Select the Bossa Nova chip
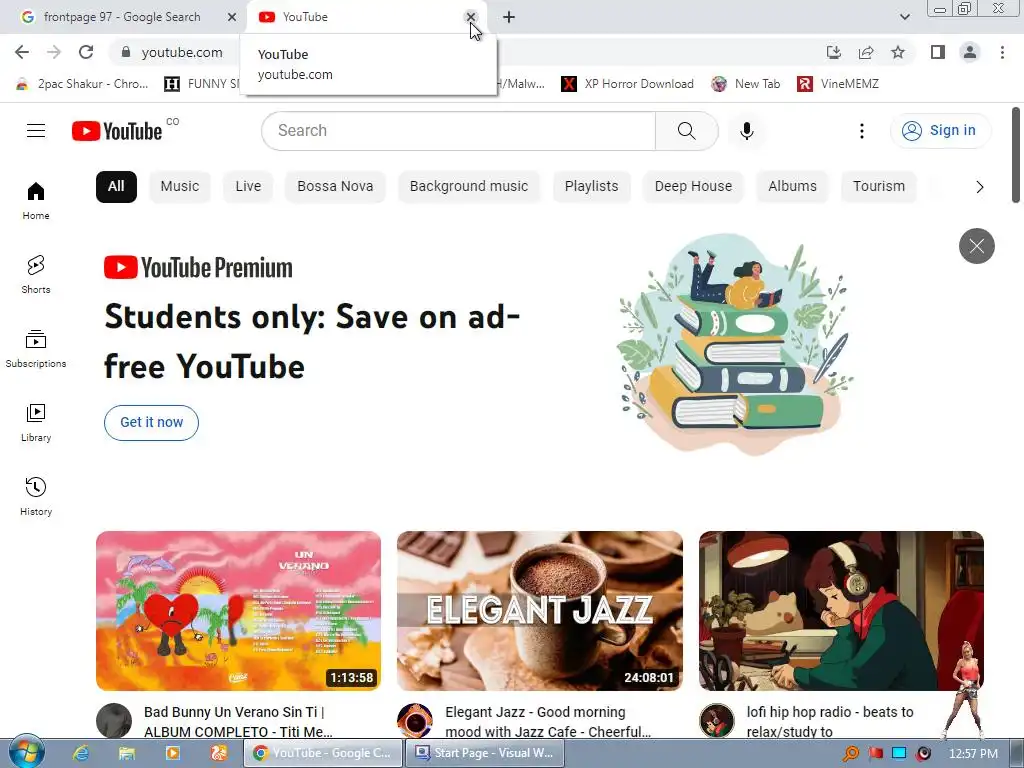The image size is (1024, 768). coord(335,187)
